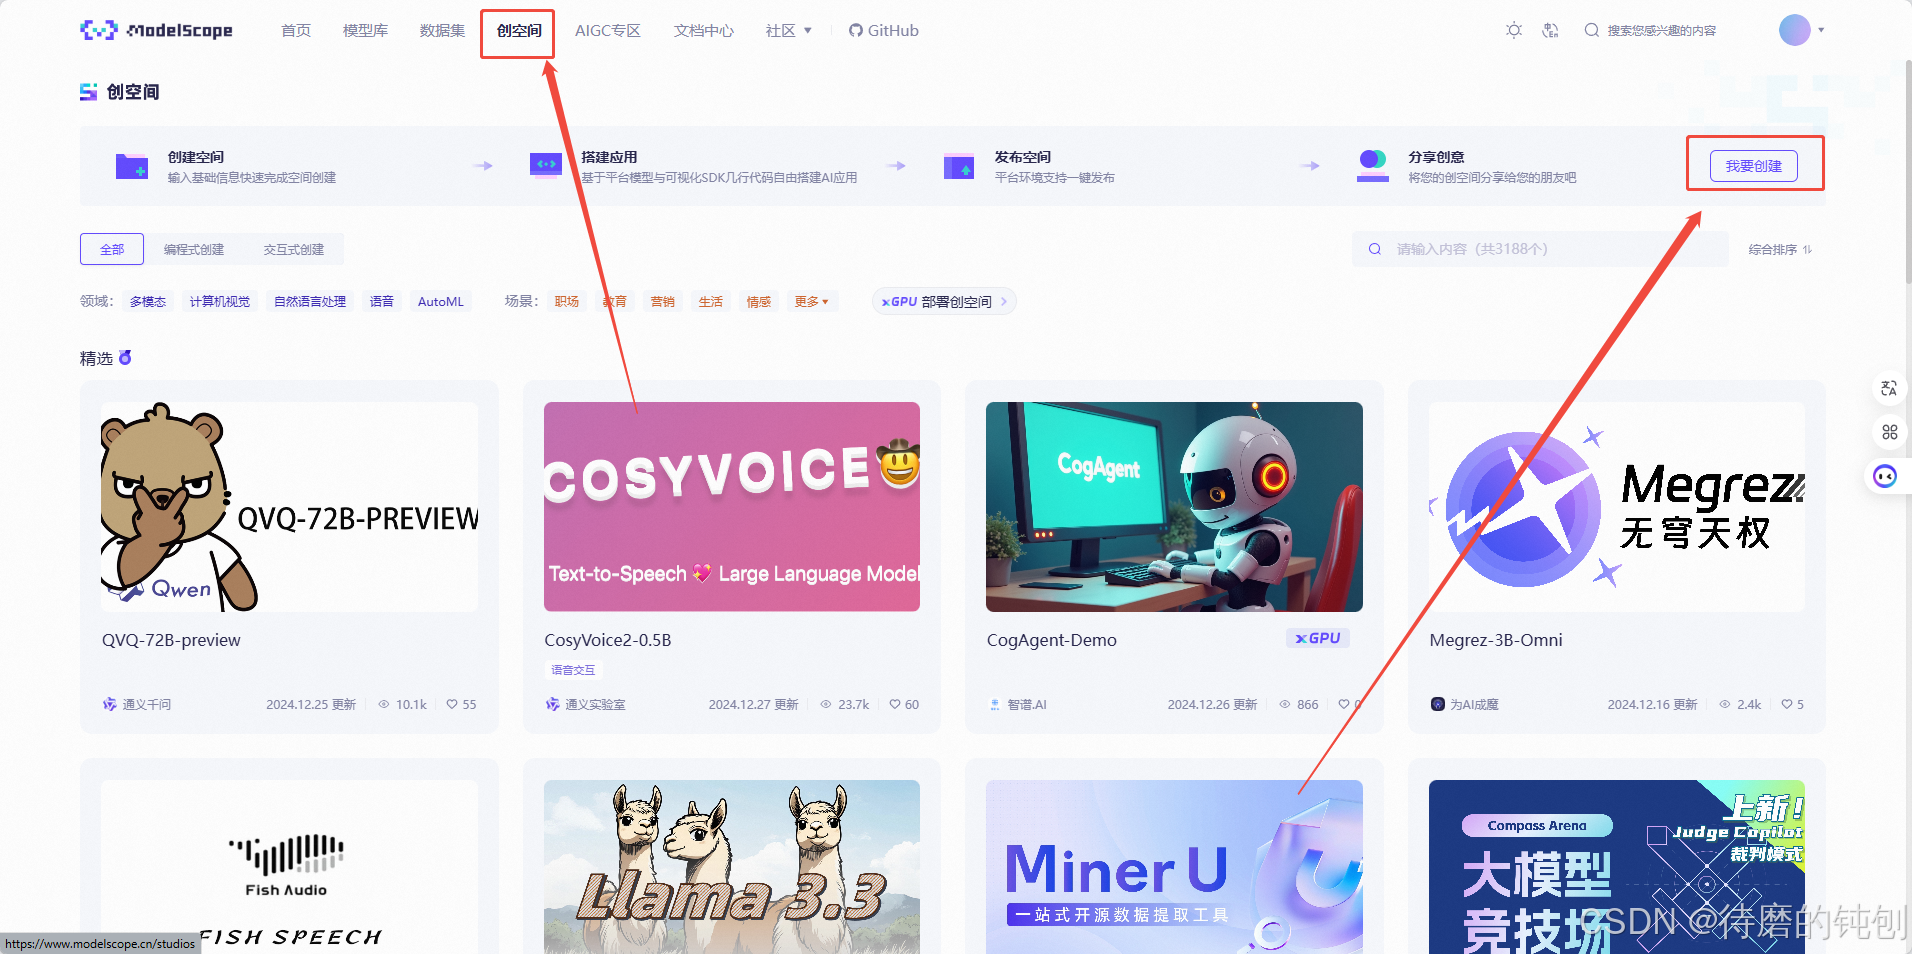This screenshot has width=1912, height=954.
Task: Open the QVQ-72B-PREVIEW bear thumbnail
Action: tap(290, 507)
